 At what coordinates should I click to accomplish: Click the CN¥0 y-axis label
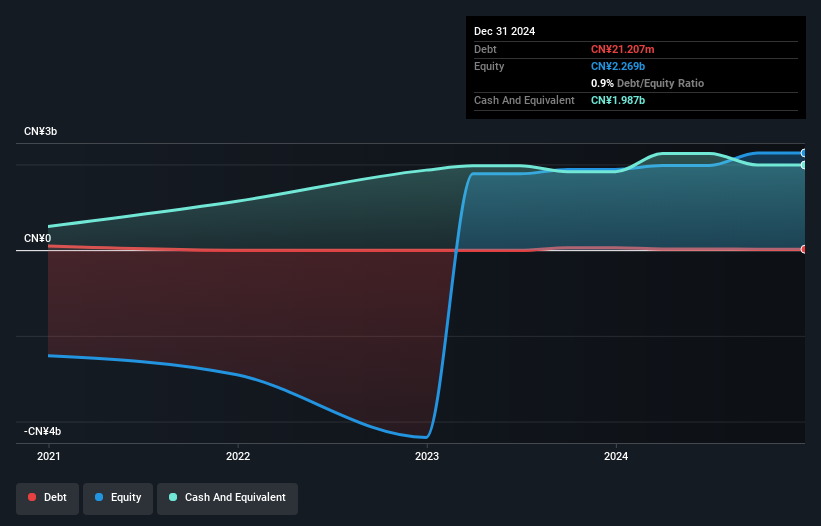point(38,239)
